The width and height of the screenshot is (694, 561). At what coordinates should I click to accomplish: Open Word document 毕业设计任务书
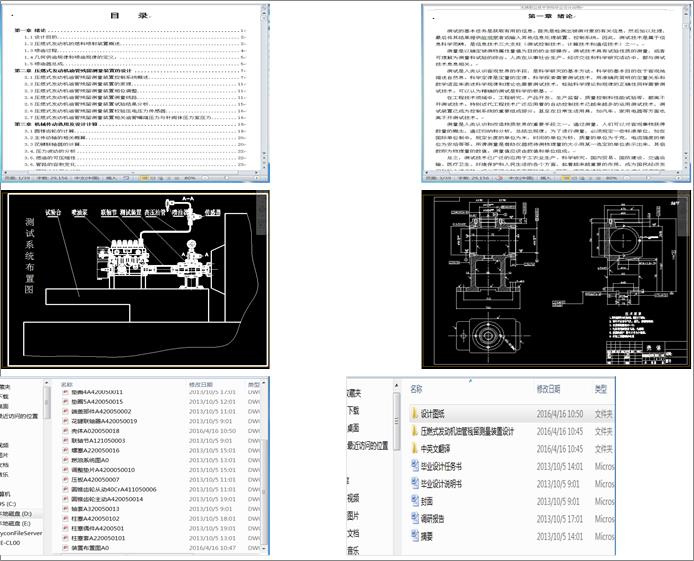pos(441,466)
